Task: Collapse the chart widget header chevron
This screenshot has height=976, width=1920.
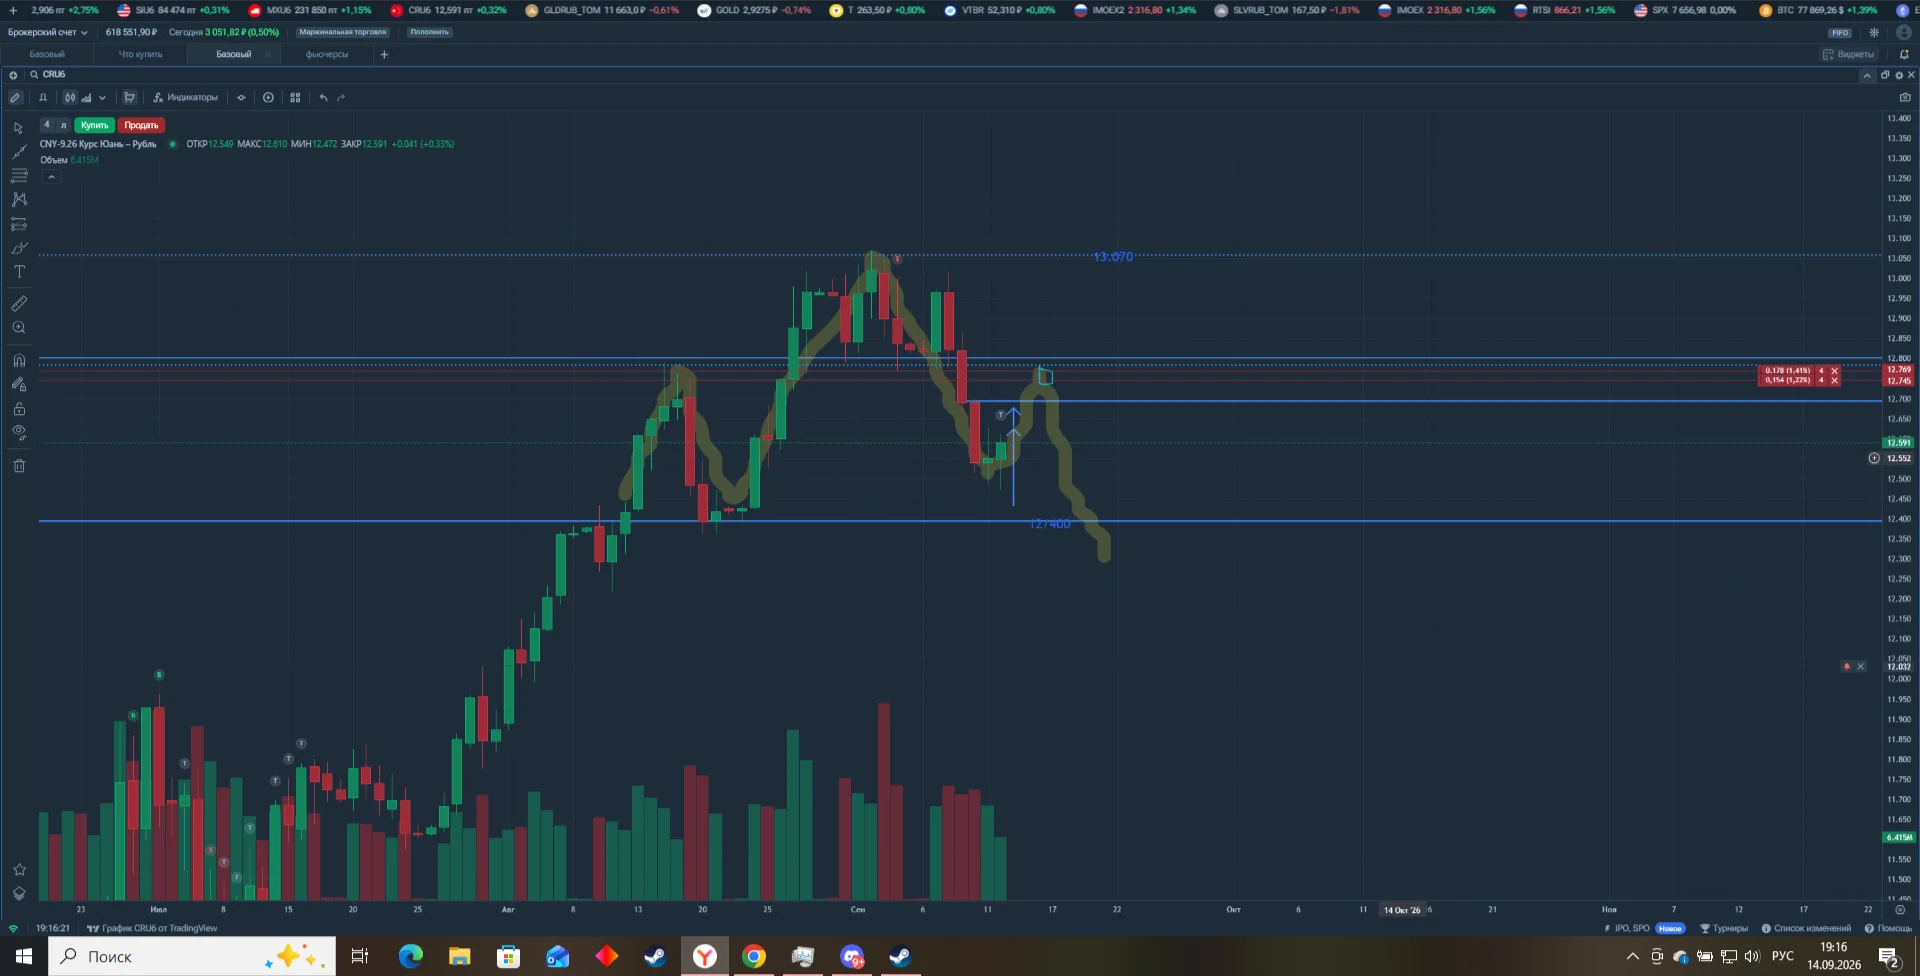Action: (1867, 75)
